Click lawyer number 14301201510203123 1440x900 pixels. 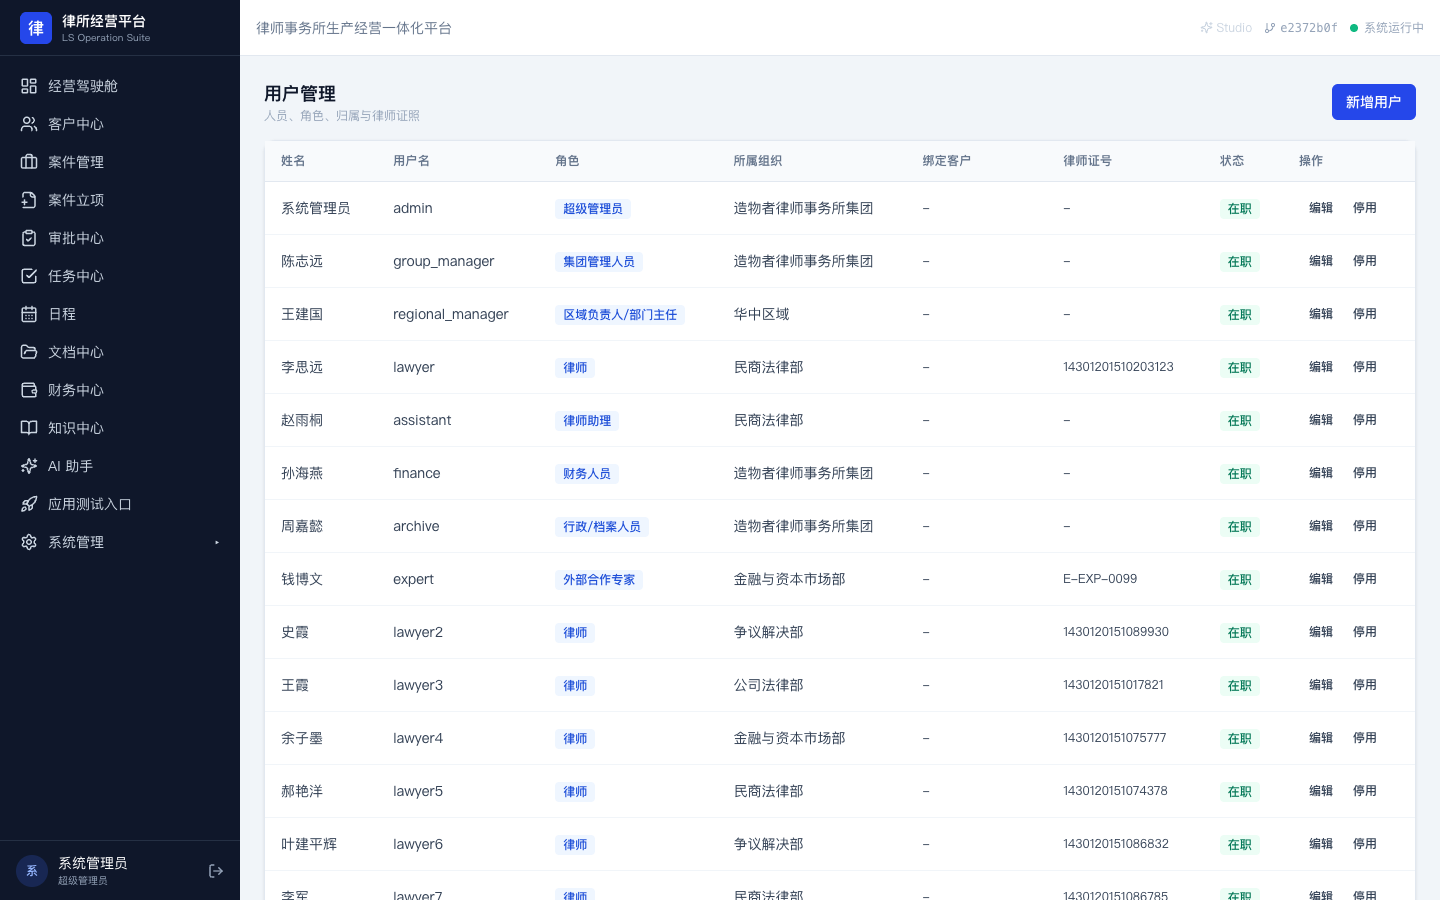1118,367
